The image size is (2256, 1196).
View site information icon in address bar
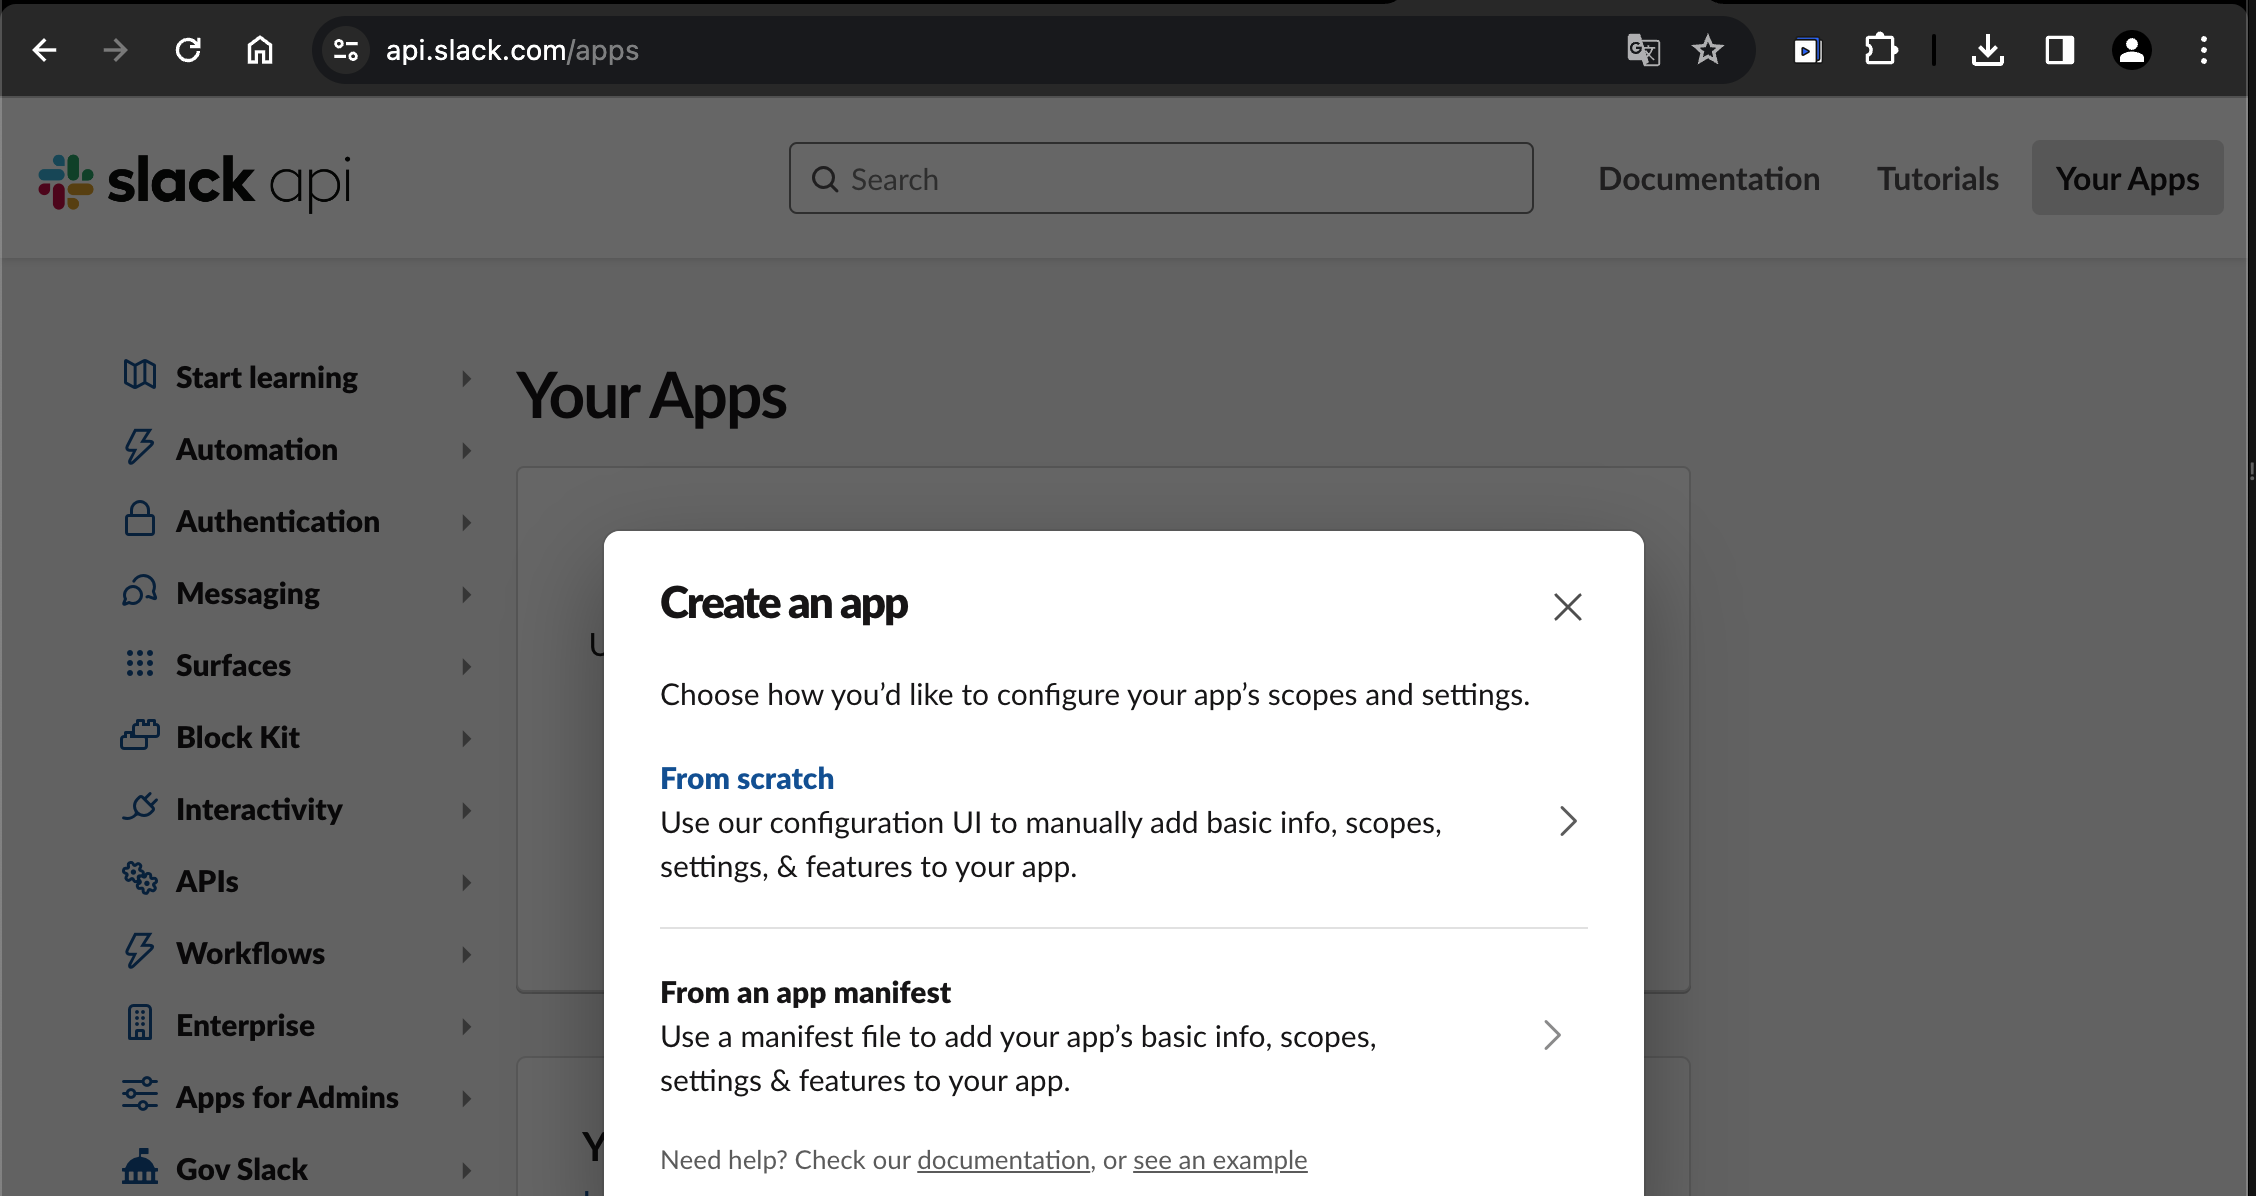346,50
